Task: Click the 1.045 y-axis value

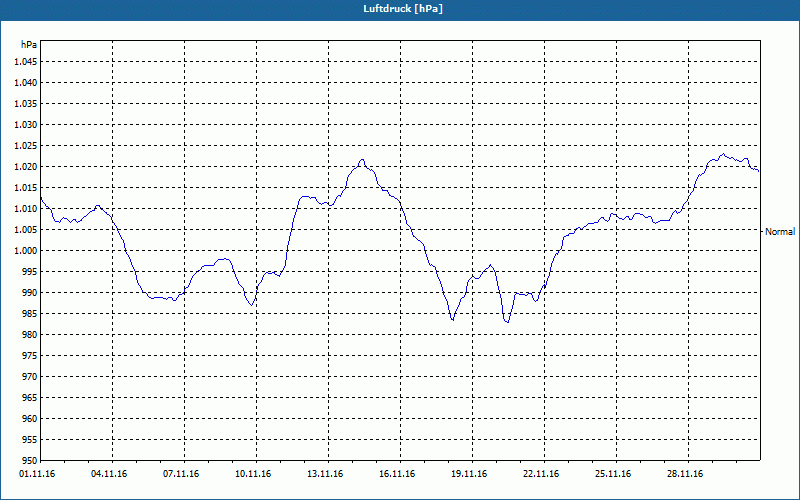Action: [x=26, y=62]
